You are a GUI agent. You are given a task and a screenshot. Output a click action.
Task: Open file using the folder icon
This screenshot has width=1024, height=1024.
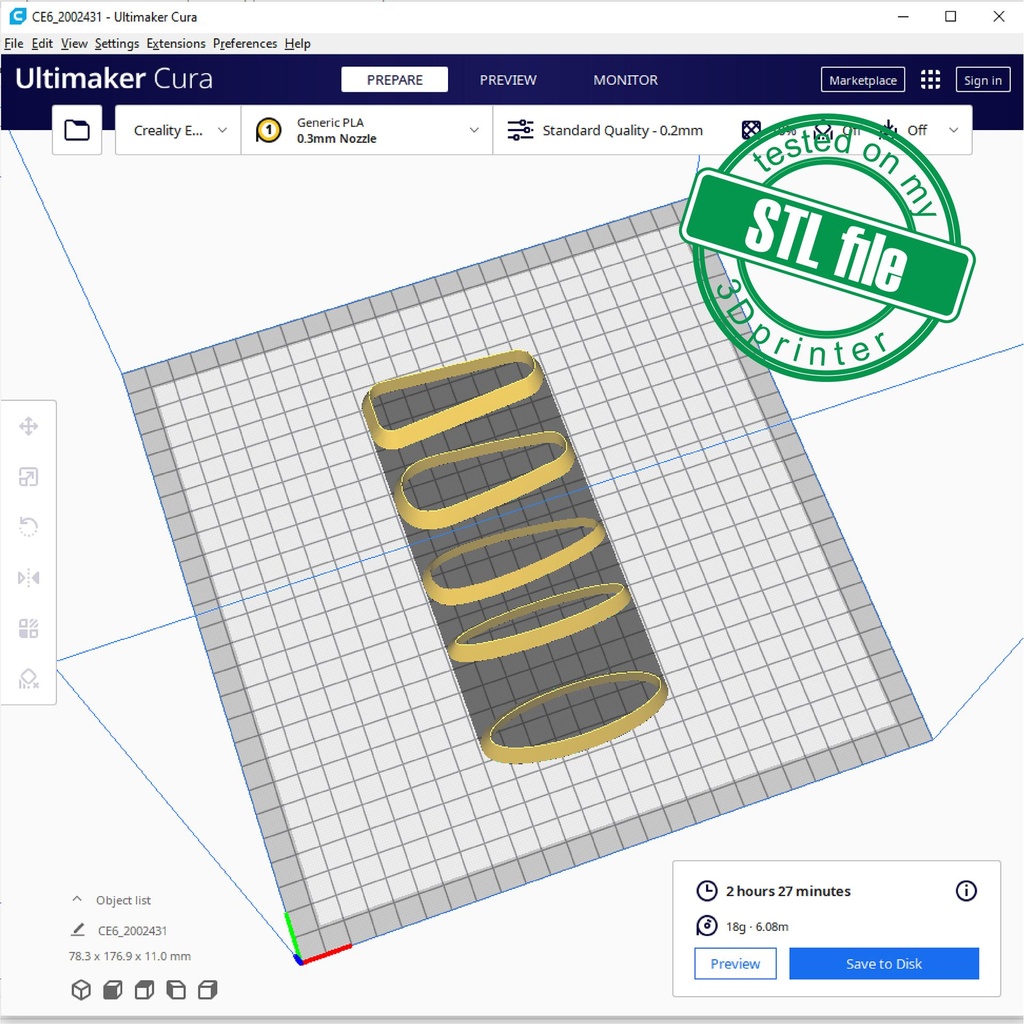tap(77, 130)
